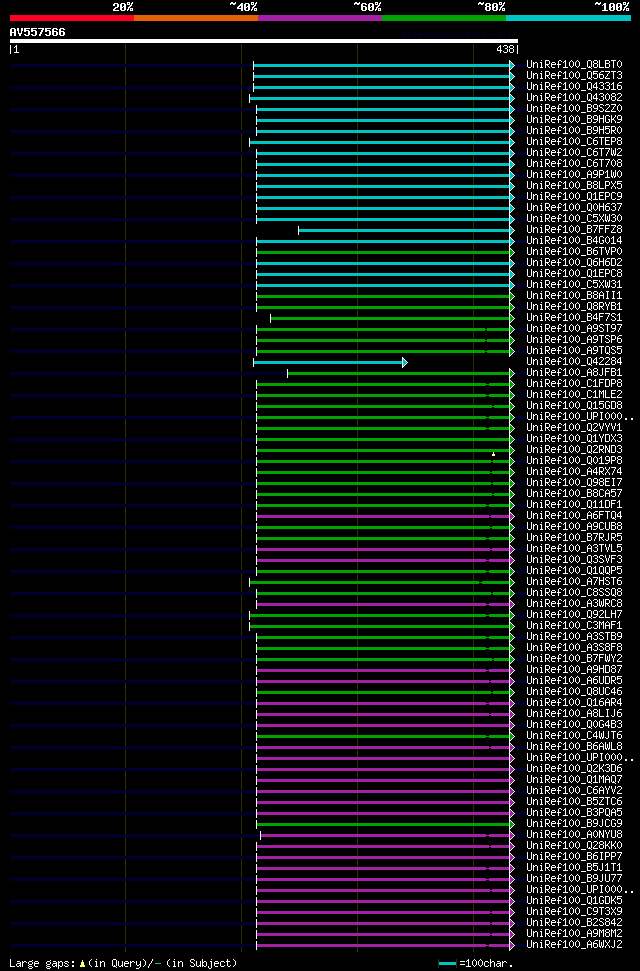Select the UniRef100_Q42284 label
The image size is (640, 971).
(x=574, y=362)
